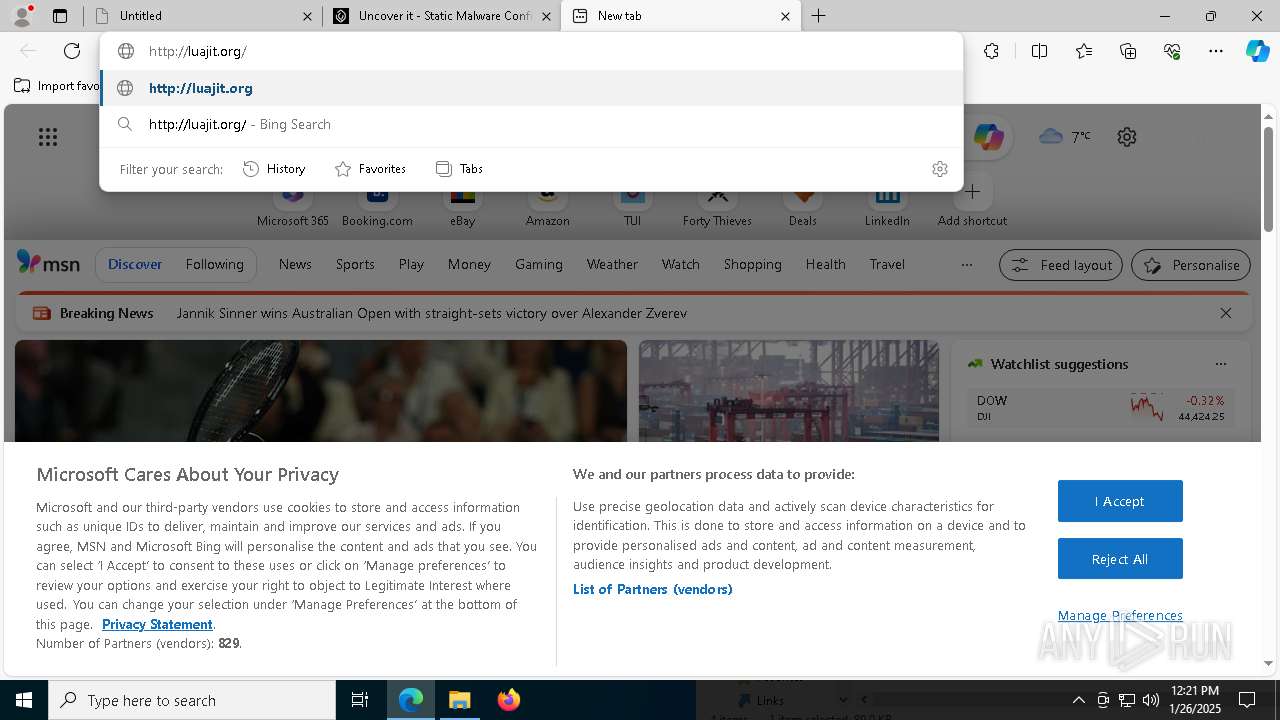Show hidden system tray icons
Screen dimensions: 1280x720
[1078, 700]
